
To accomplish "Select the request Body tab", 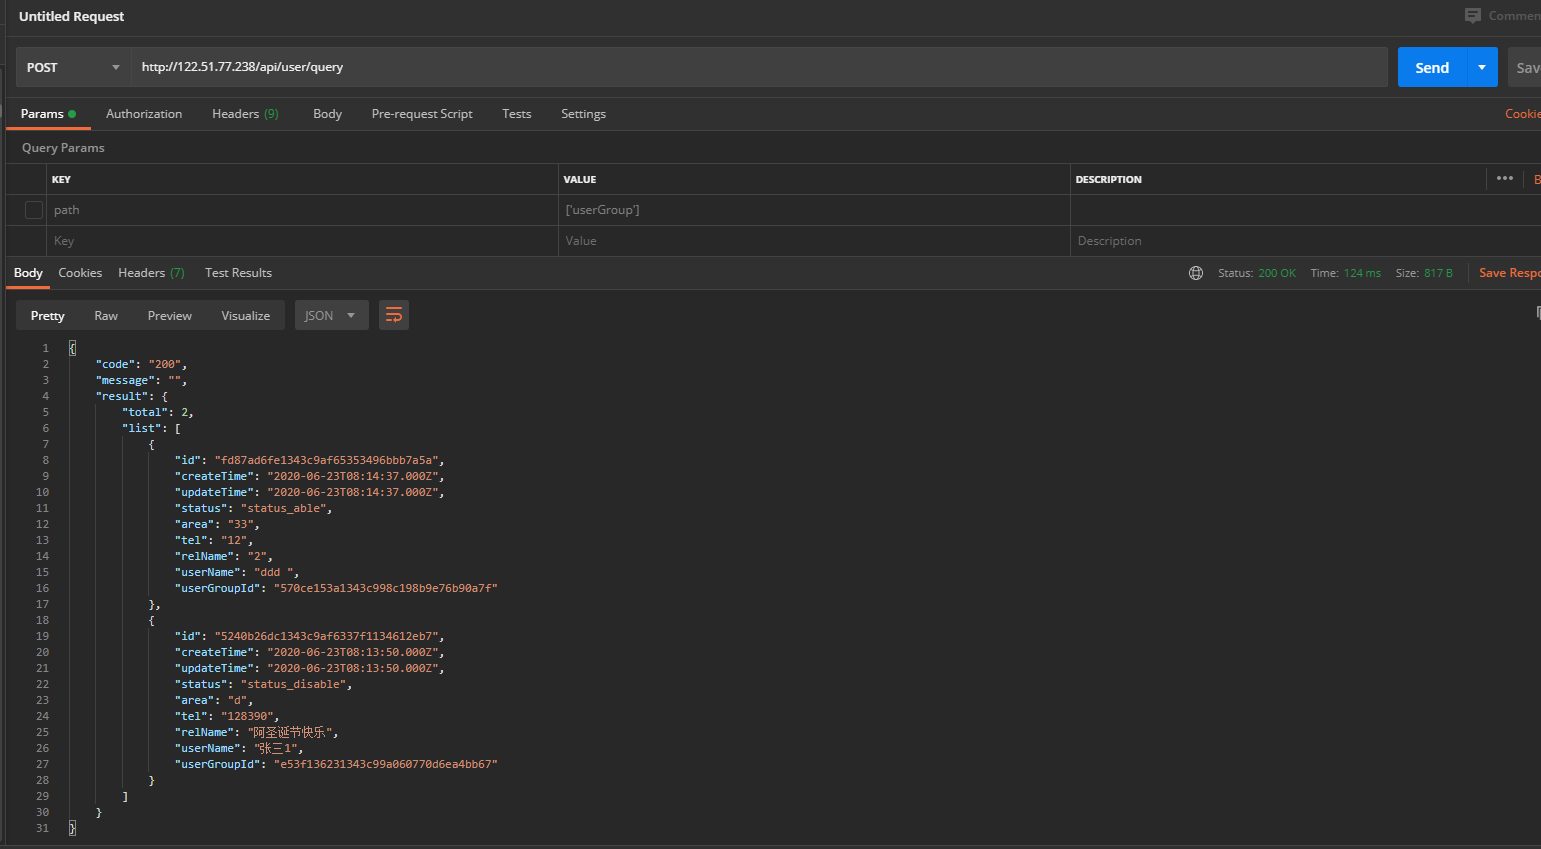I will 327,114.
